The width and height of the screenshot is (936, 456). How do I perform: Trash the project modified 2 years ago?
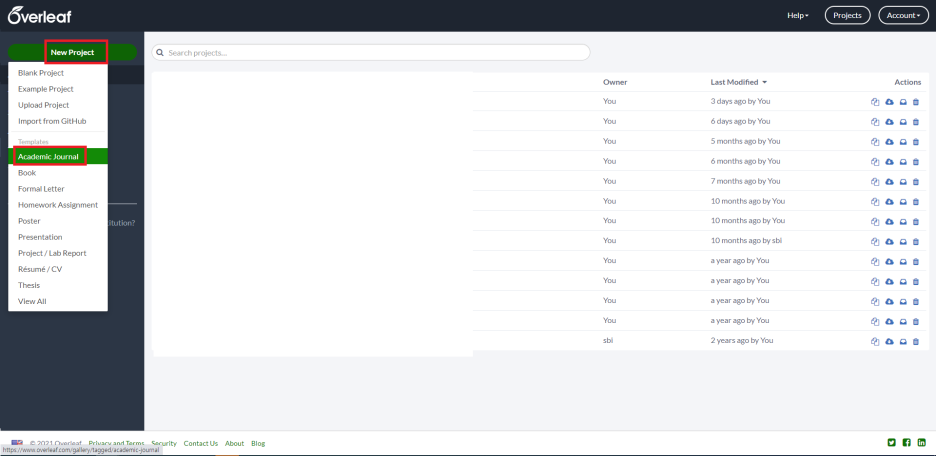(916, 341)
